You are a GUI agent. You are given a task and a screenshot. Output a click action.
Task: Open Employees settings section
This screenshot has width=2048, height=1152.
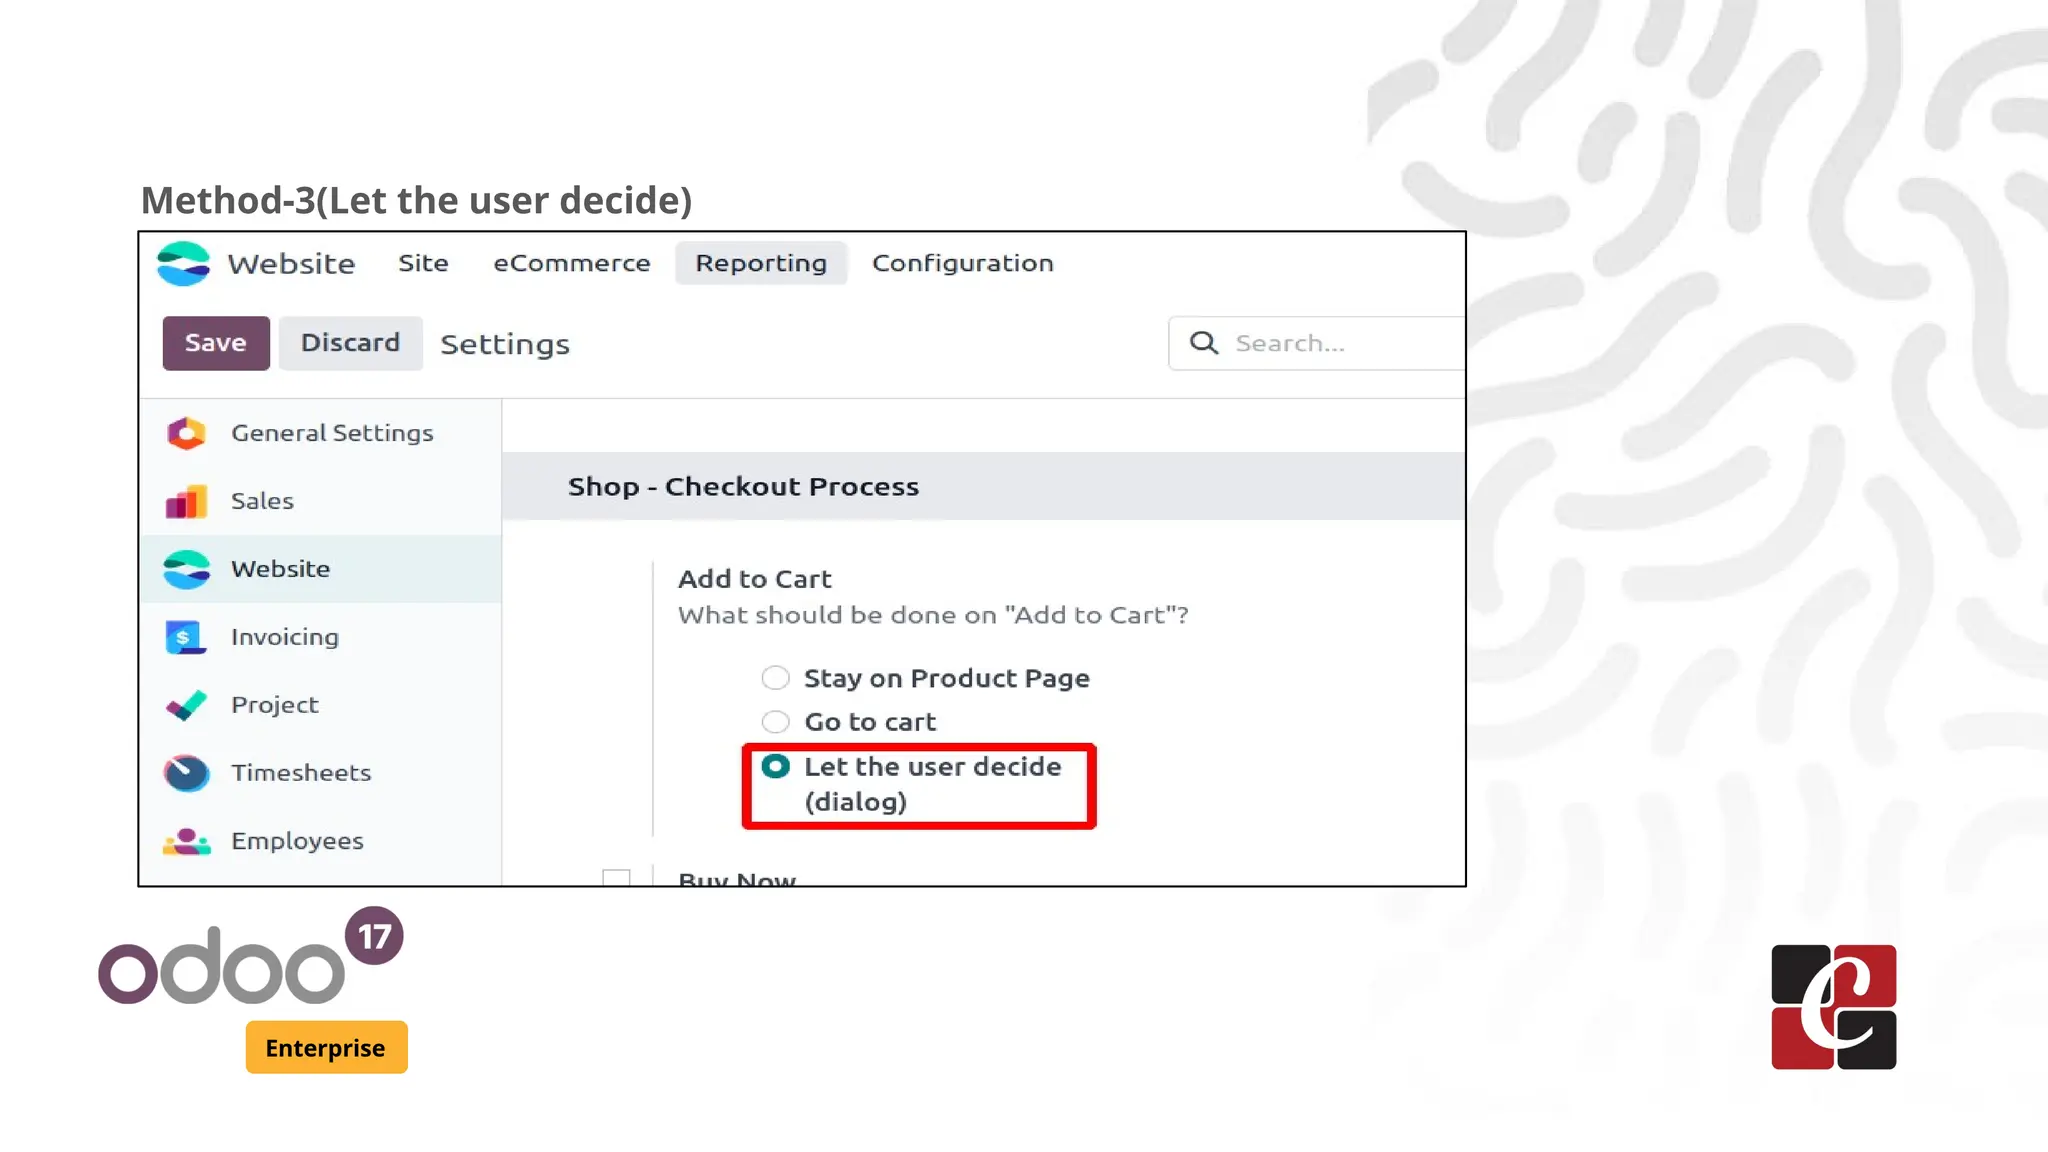pyautogui.click(x=320, y=841)
